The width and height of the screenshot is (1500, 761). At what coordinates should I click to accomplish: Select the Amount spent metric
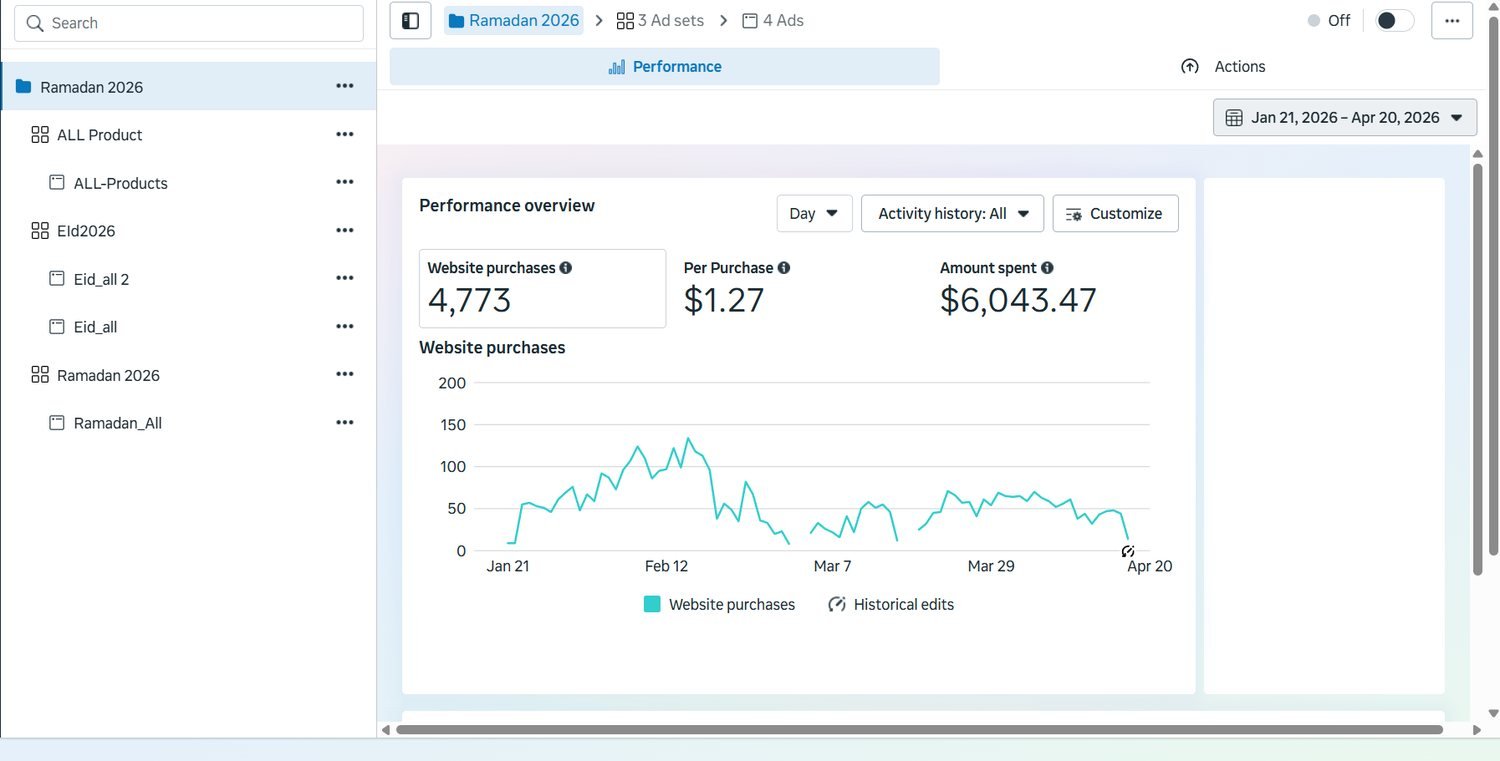[1018, 288]
